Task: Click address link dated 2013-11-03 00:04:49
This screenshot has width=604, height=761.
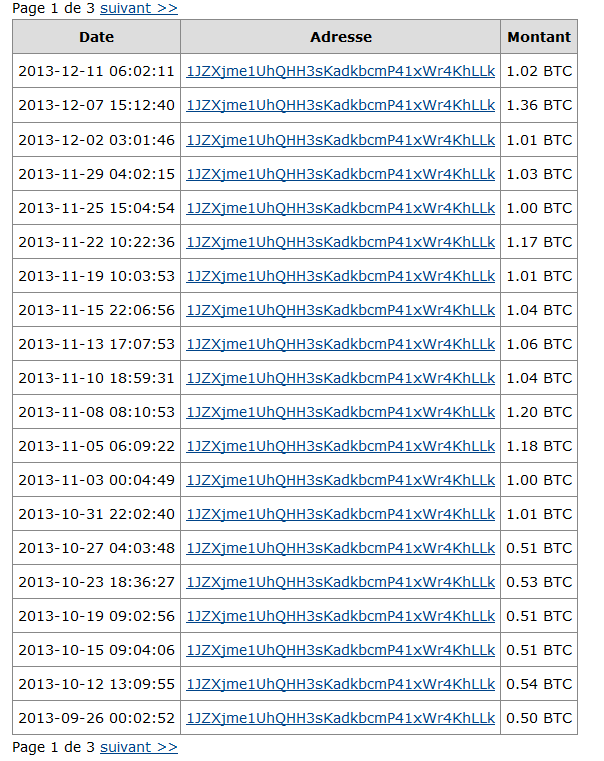Action: coord(341,480)
